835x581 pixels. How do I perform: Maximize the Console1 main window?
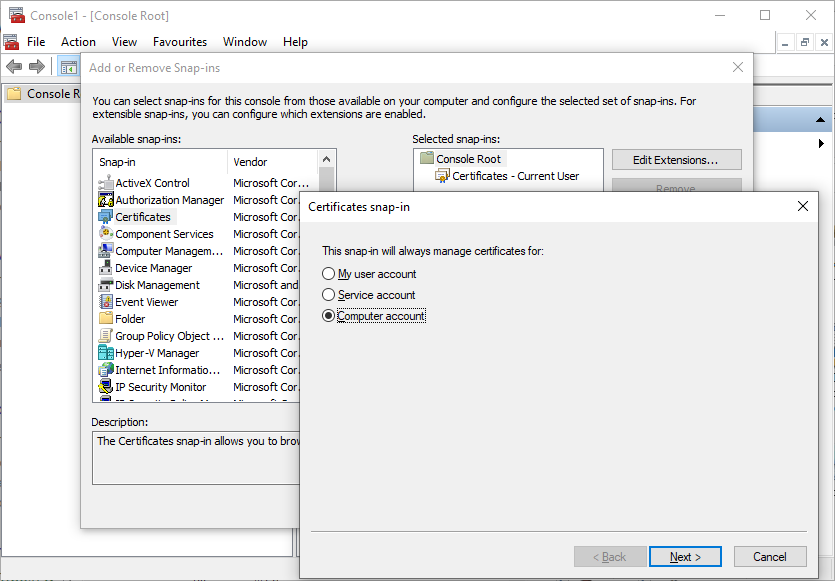[x=765, y=15]
